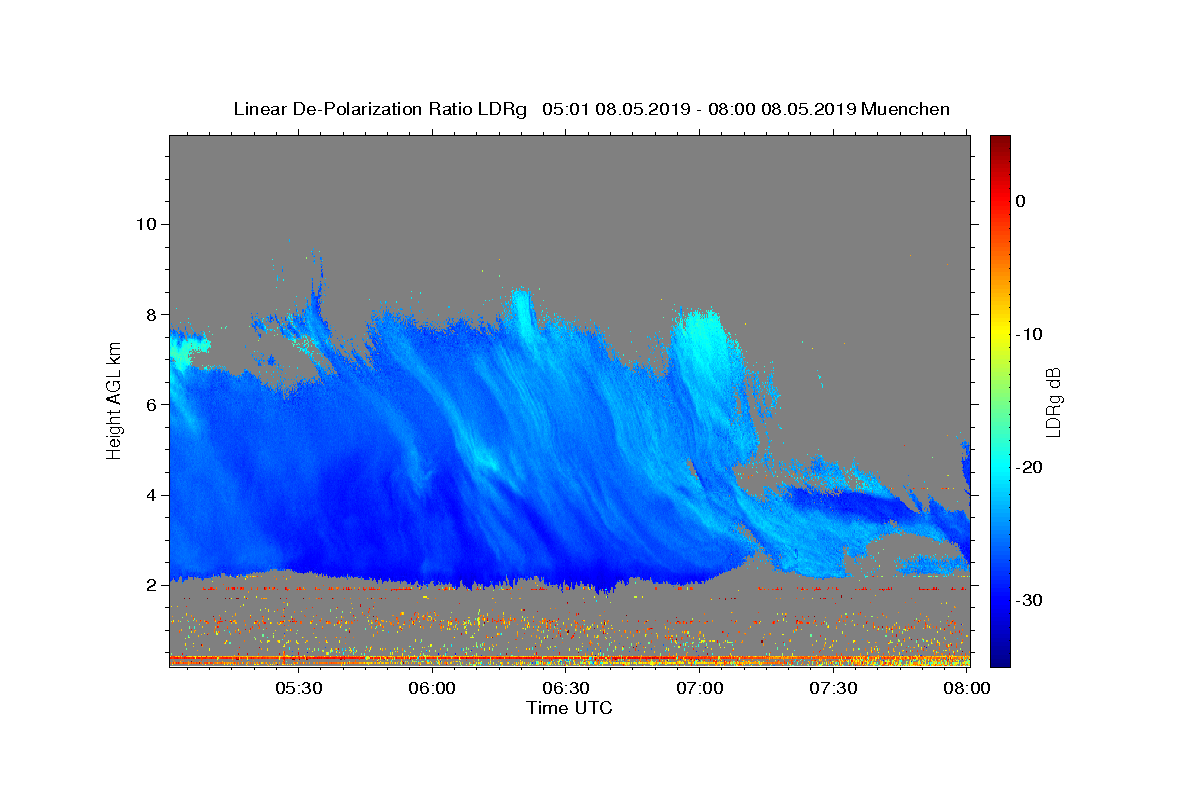The height and width of the screenshot is (800, 1200).
Task: Click the colorbar value label -30
Action: click(1029, 600)
